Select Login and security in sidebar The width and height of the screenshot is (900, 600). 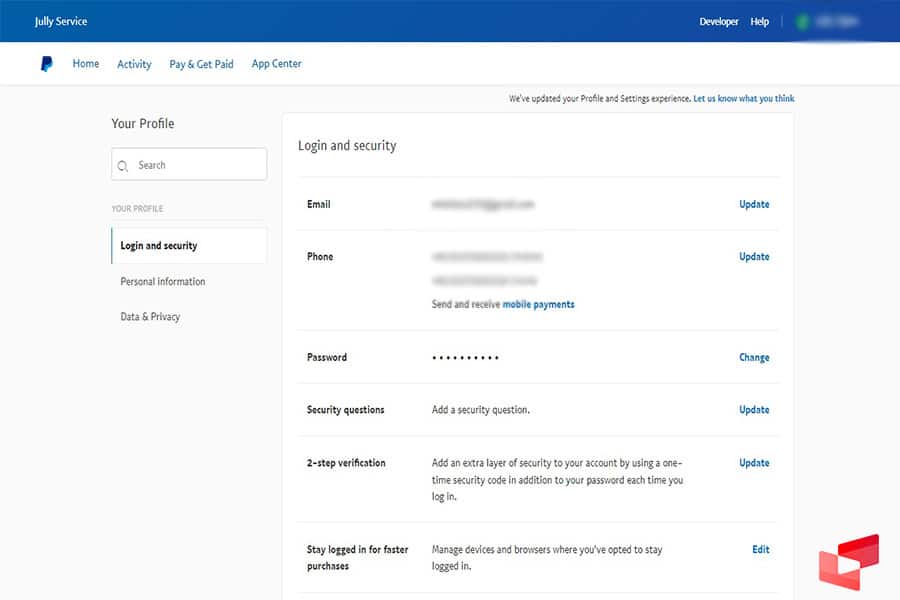pos(159,246)
